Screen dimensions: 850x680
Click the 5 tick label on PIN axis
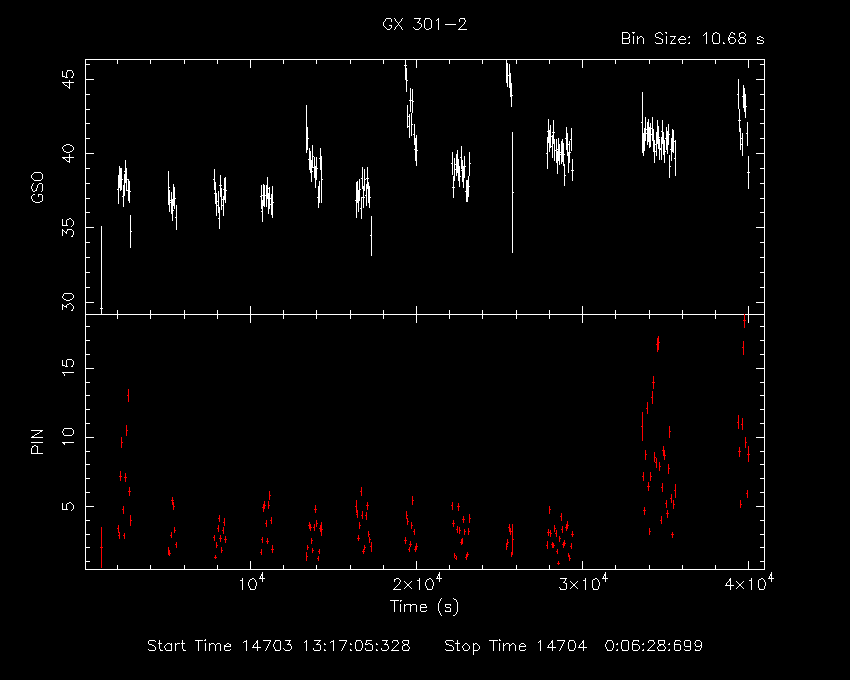point(69,506)
